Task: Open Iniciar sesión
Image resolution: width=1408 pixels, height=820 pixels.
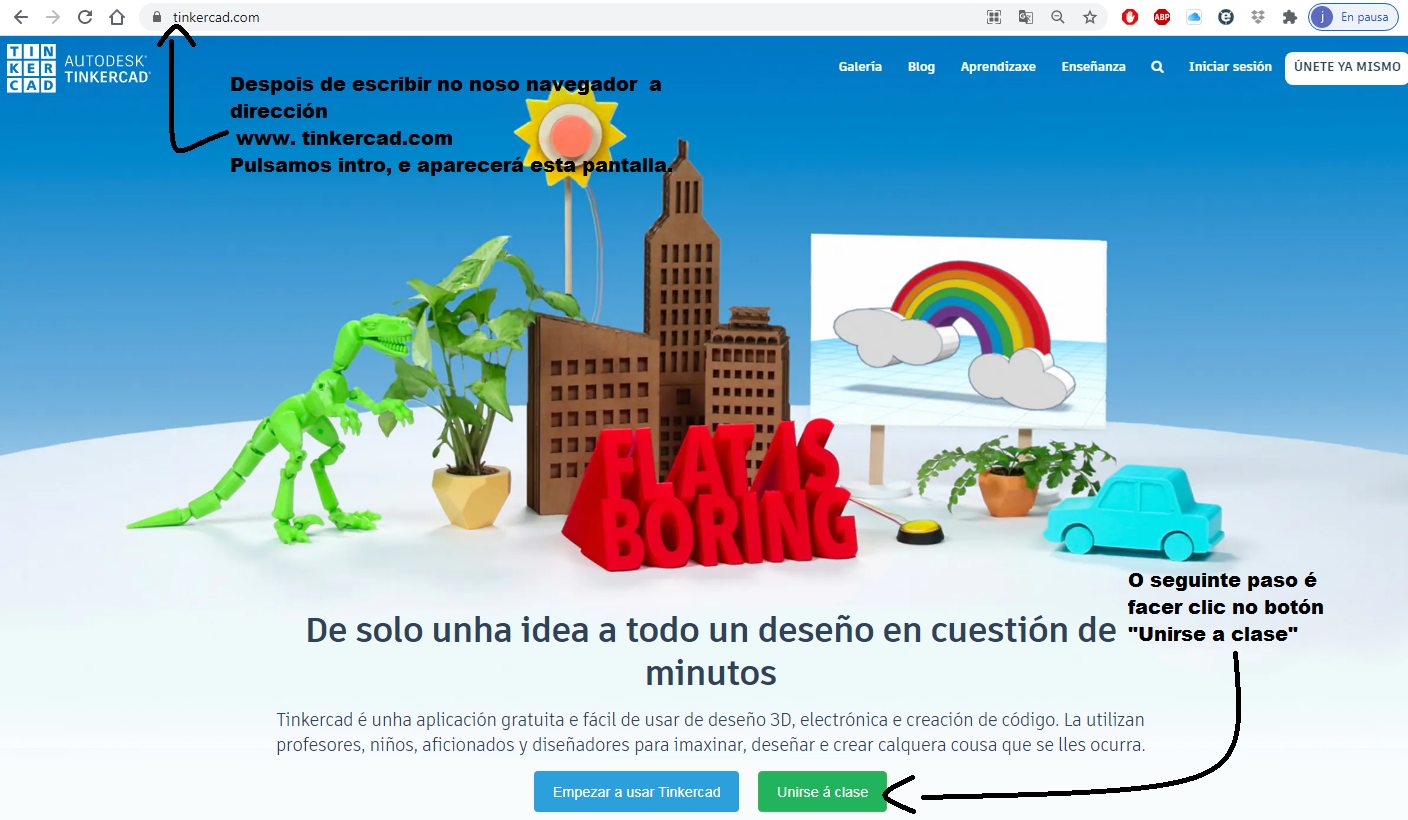Action: pos(1230,67)
